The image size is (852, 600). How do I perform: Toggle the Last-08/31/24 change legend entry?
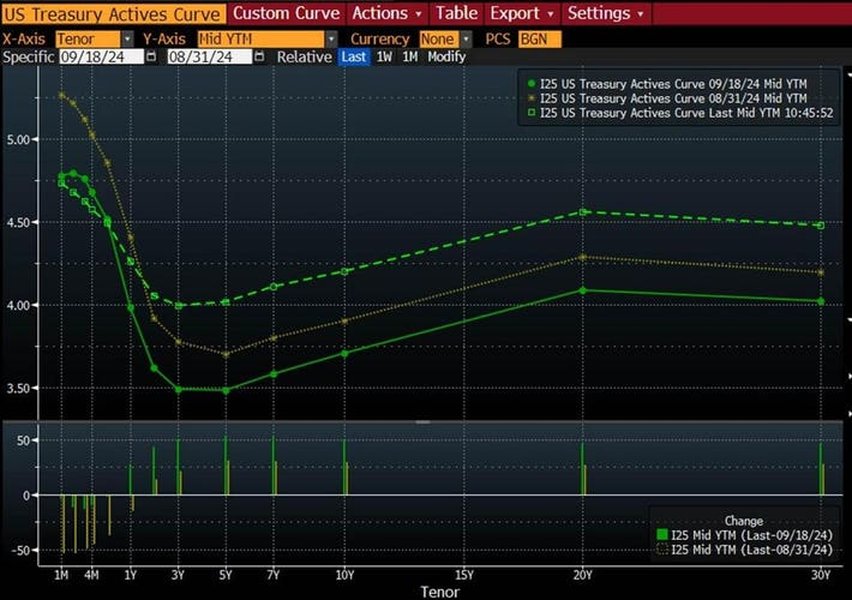point(745,550)
